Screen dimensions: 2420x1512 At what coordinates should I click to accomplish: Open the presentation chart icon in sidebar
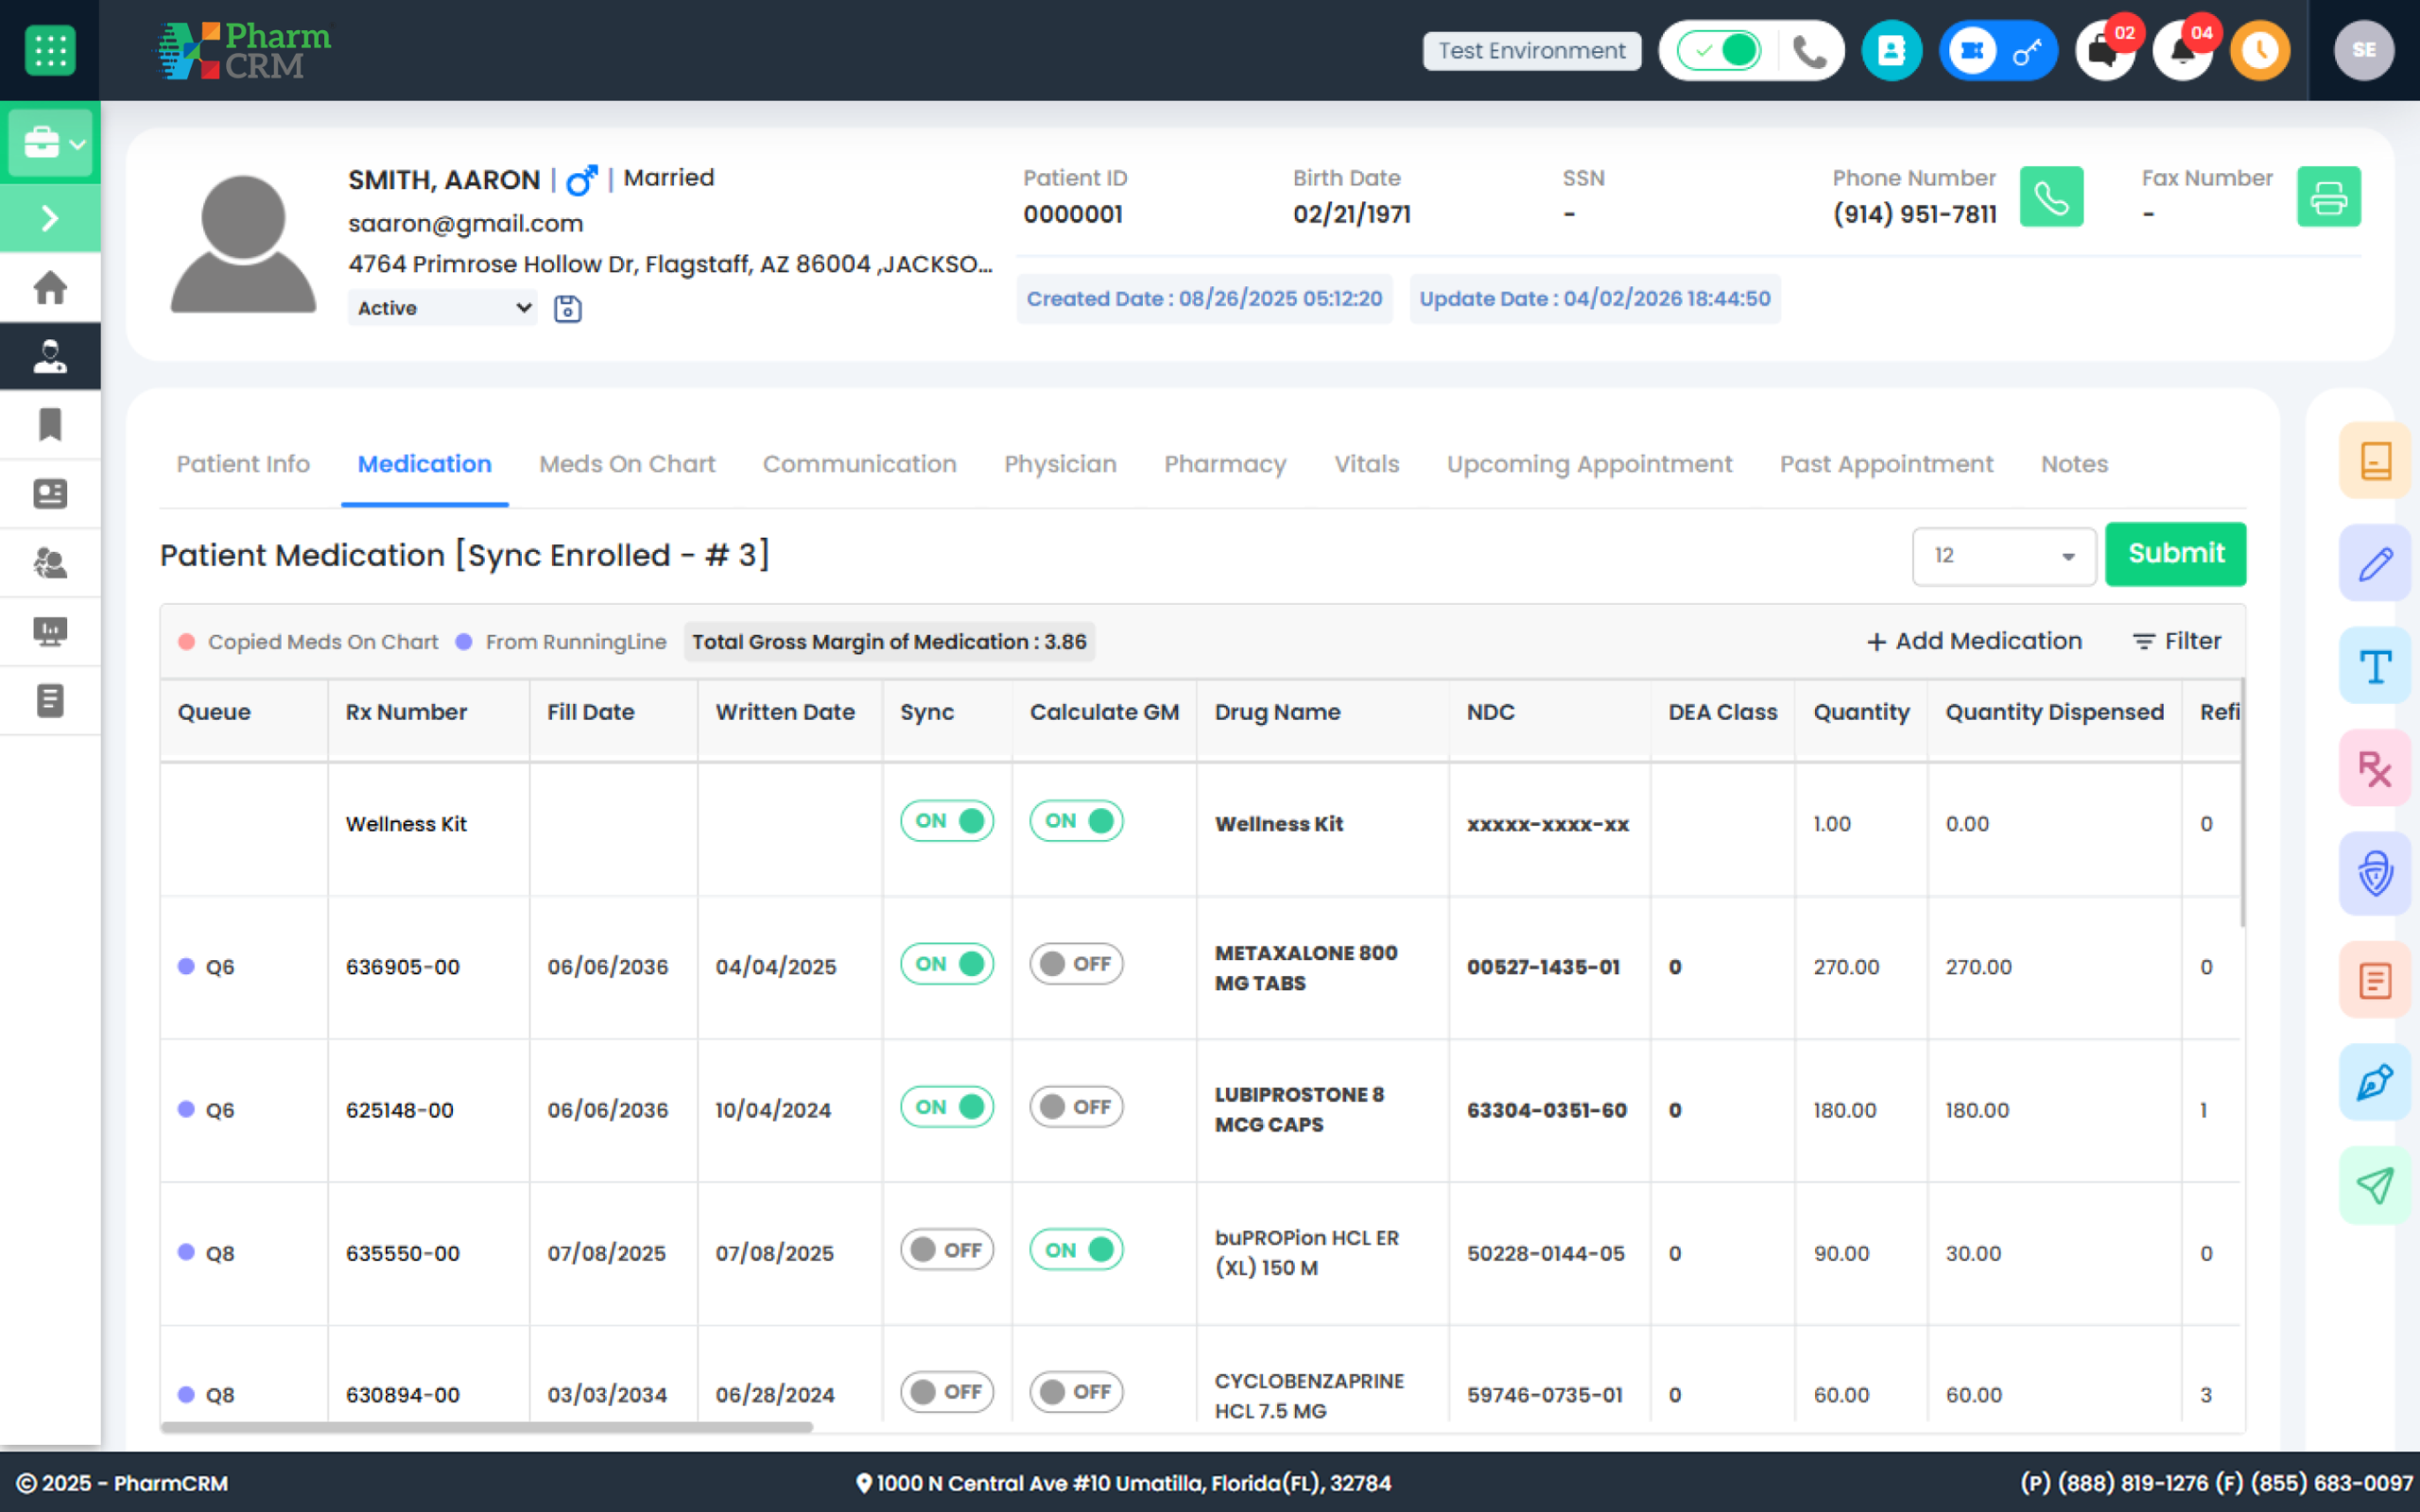pos(50,631)
